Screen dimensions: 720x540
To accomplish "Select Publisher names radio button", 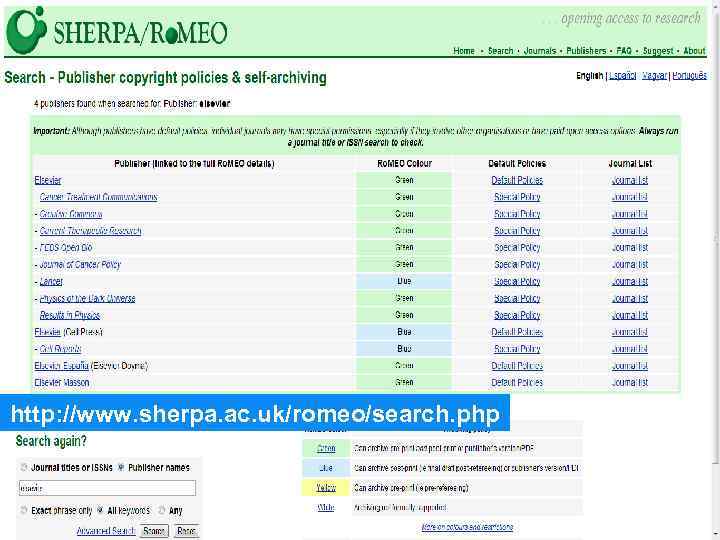I will click(x=121, y=467).
